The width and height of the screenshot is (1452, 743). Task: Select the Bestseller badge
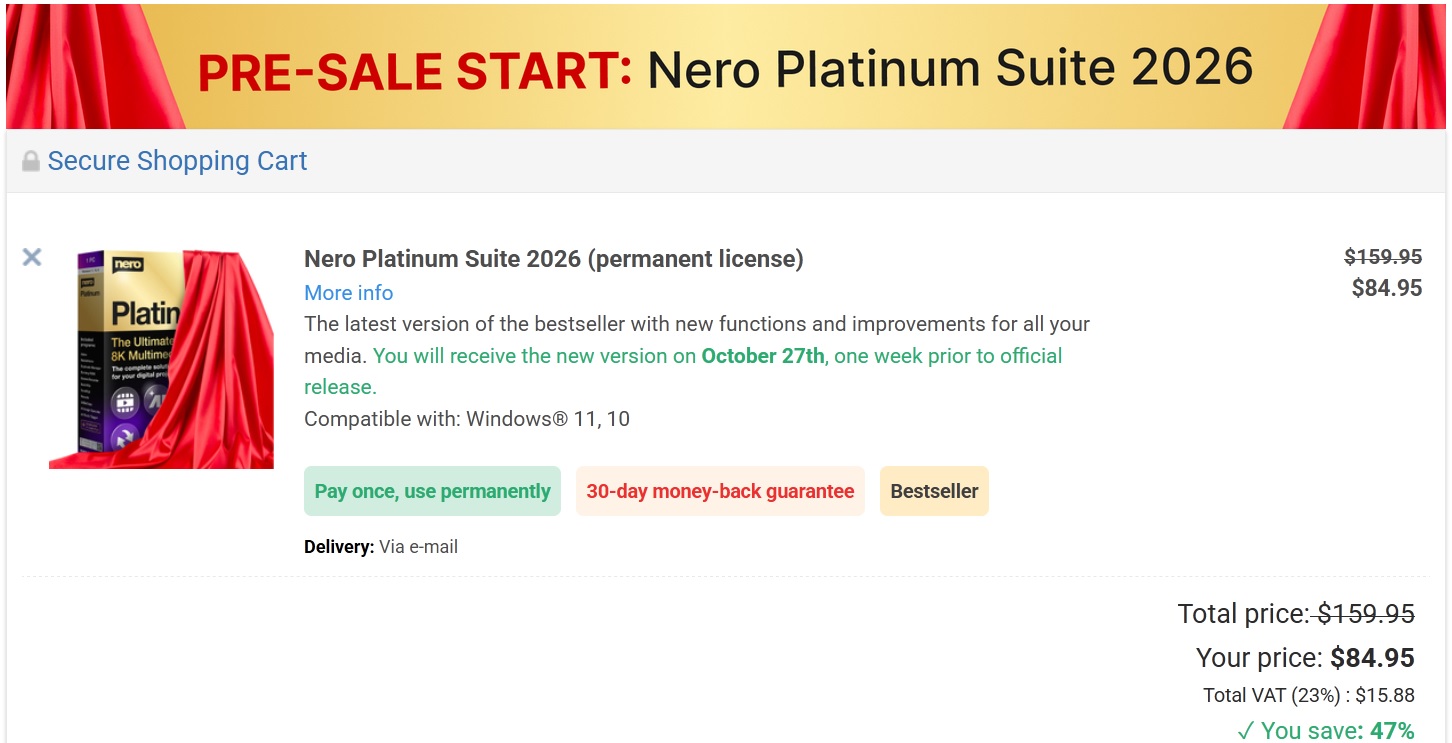coord(934,491)
